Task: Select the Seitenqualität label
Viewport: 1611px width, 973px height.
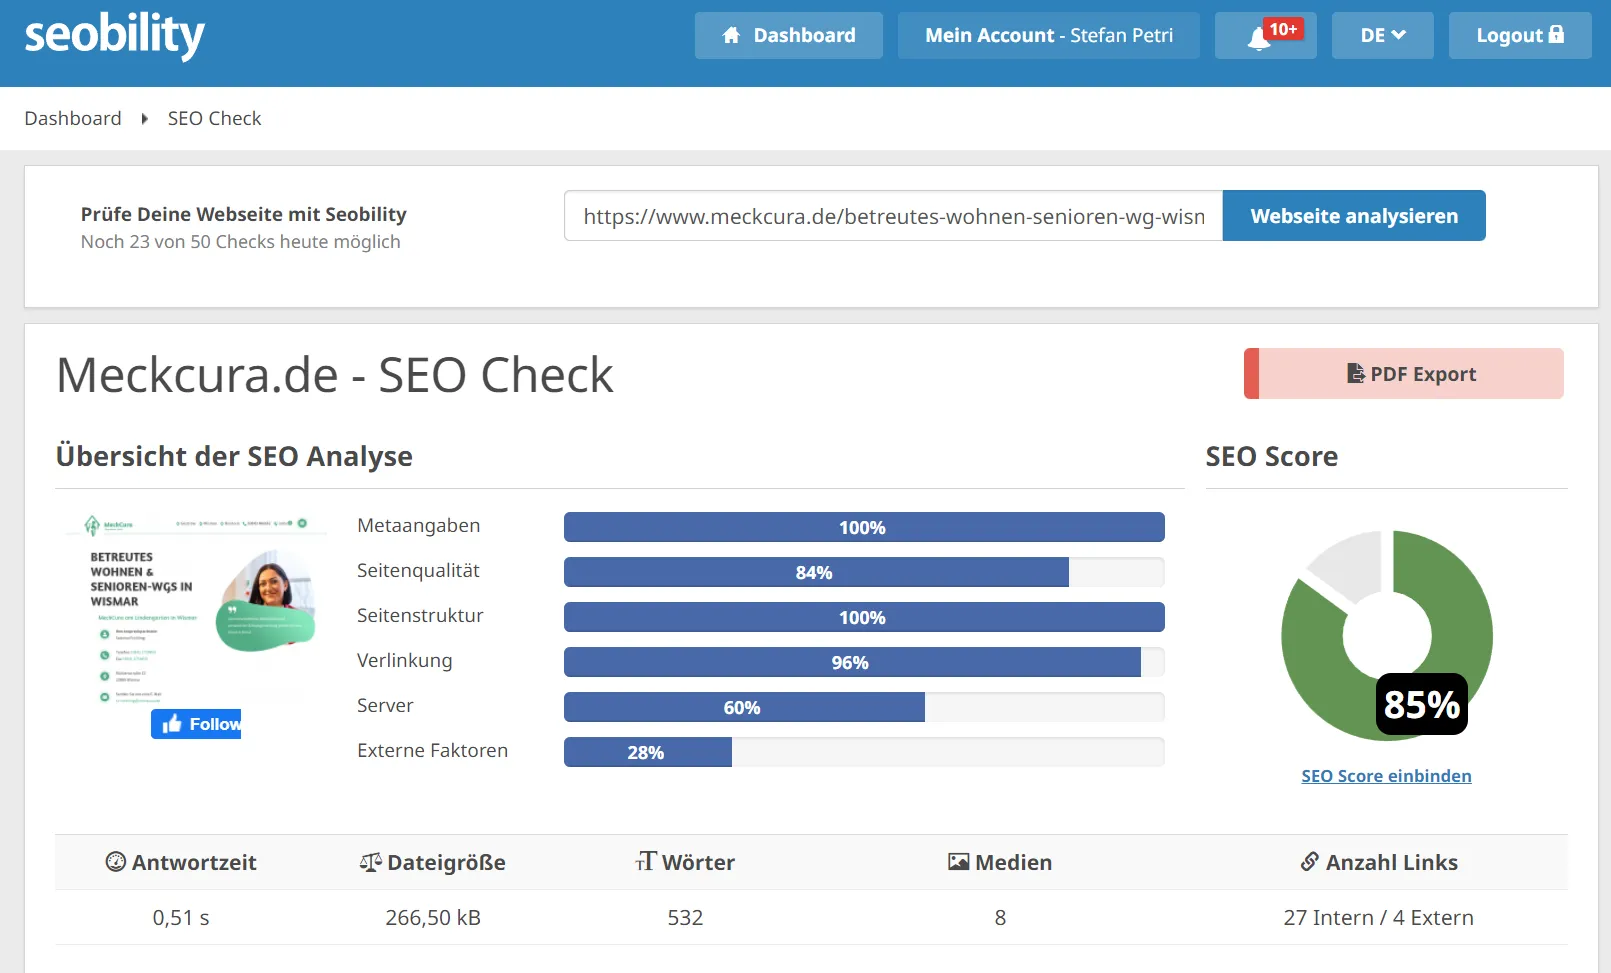Action: [x=418, y=571]
